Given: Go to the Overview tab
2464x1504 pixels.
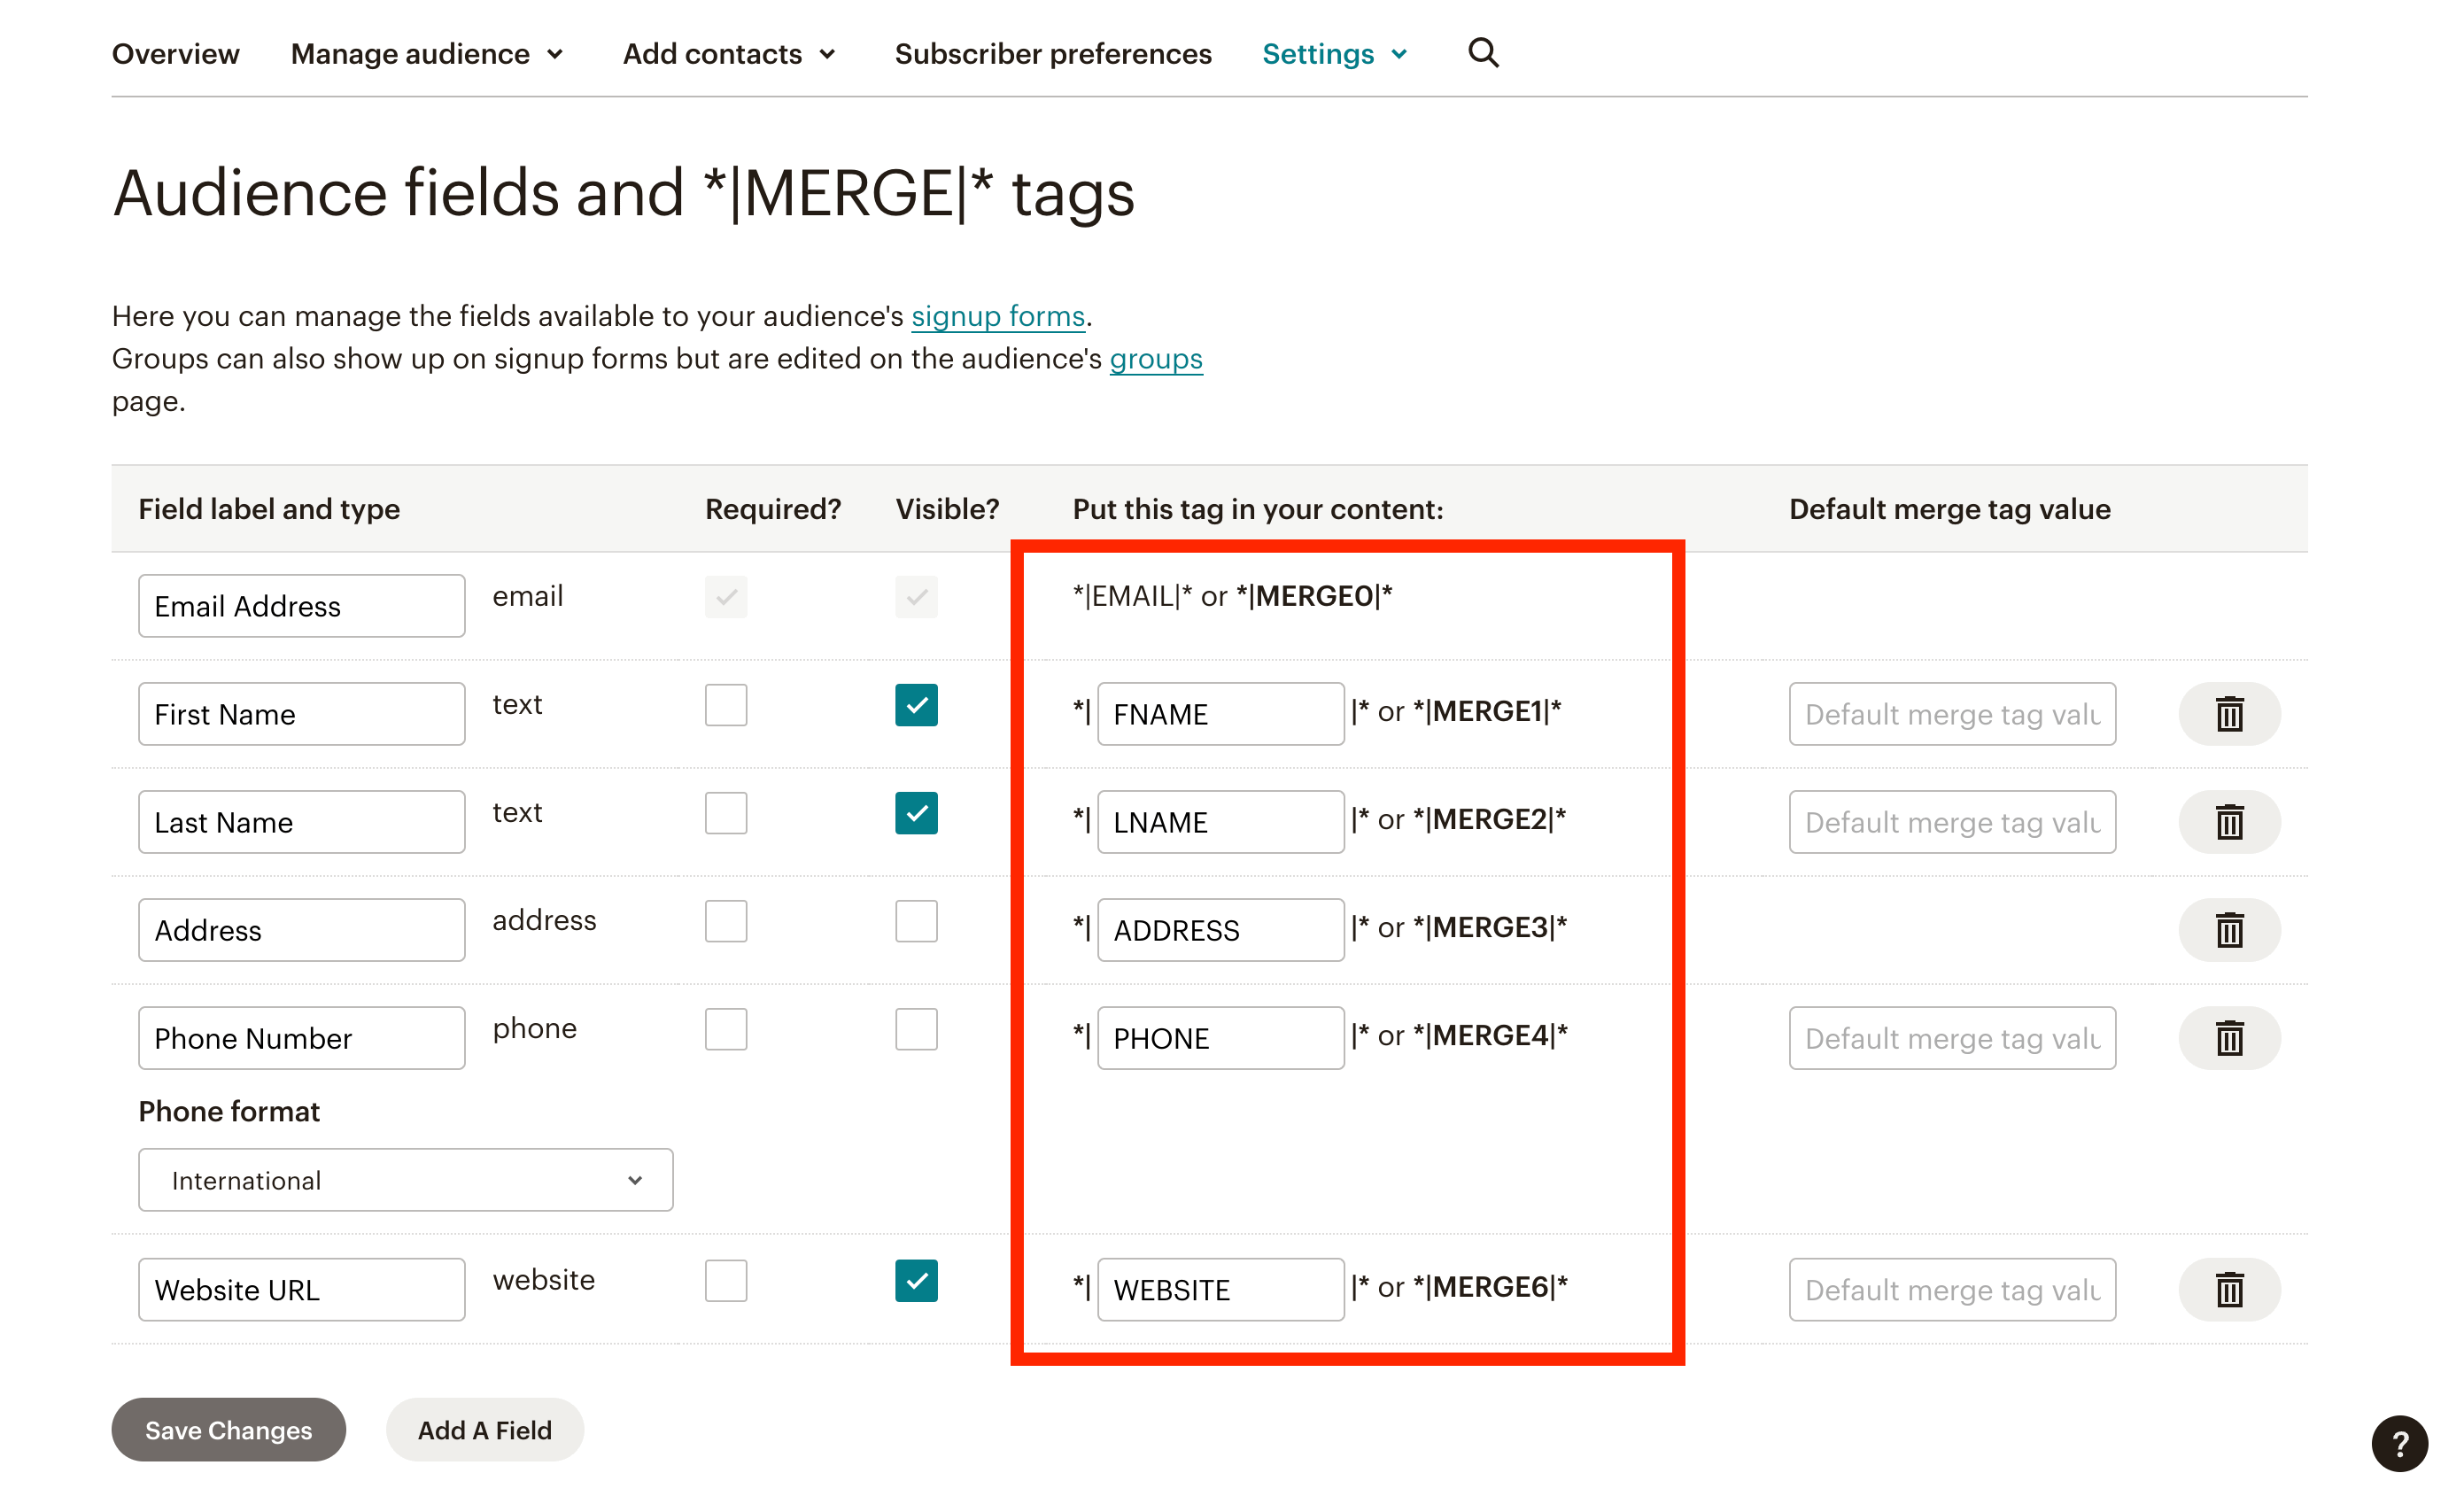Looking at the screenshot, I should tap(175, 54).
